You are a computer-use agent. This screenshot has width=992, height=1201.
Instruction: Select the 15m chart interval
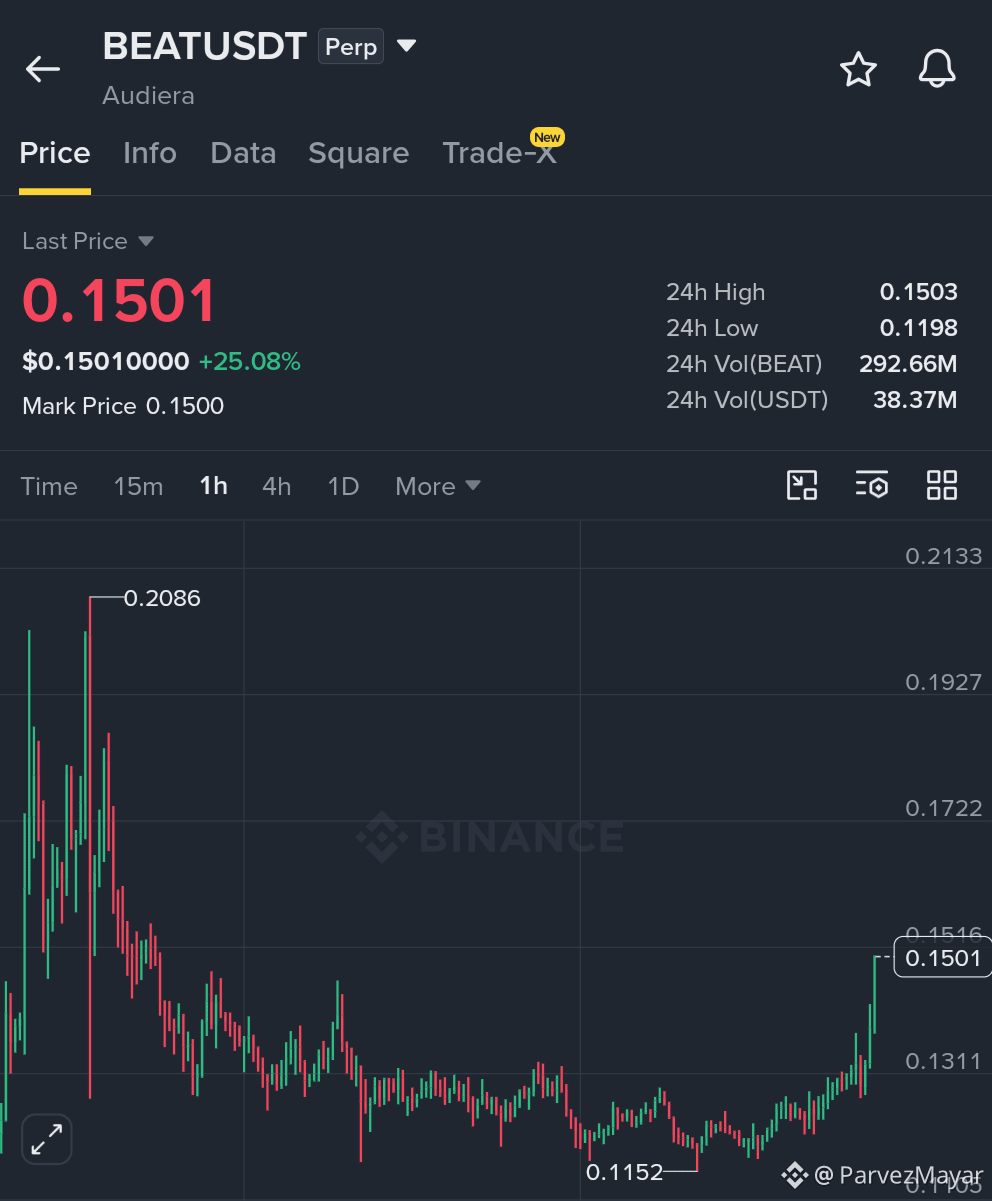138,486
